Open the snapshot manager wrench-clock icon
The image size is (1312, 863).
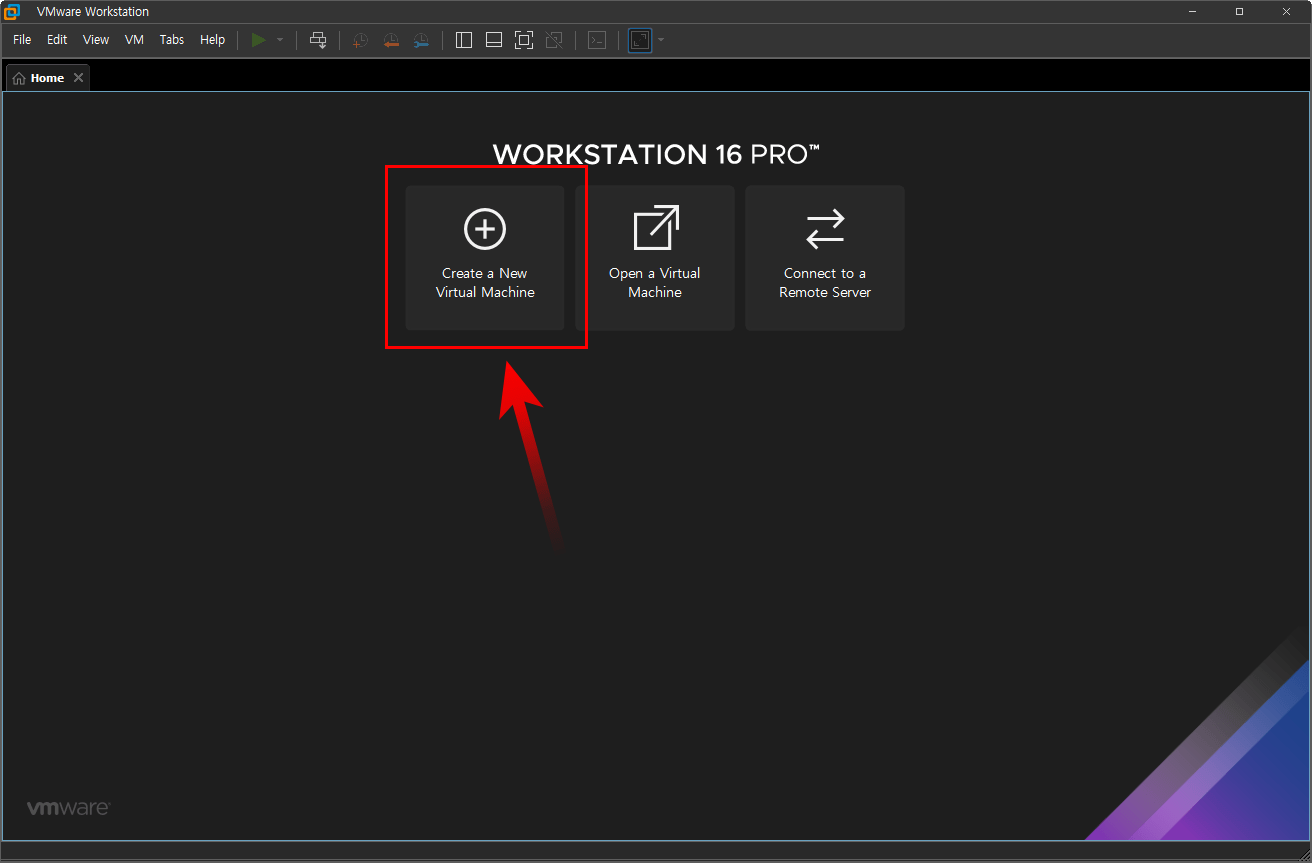tap(421, 40)
